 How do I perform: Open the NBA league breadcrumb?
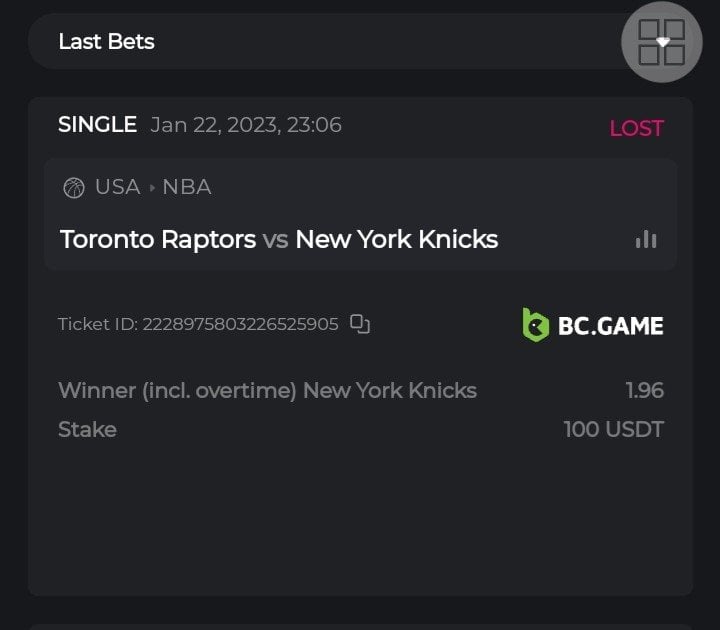pos(187,188)
